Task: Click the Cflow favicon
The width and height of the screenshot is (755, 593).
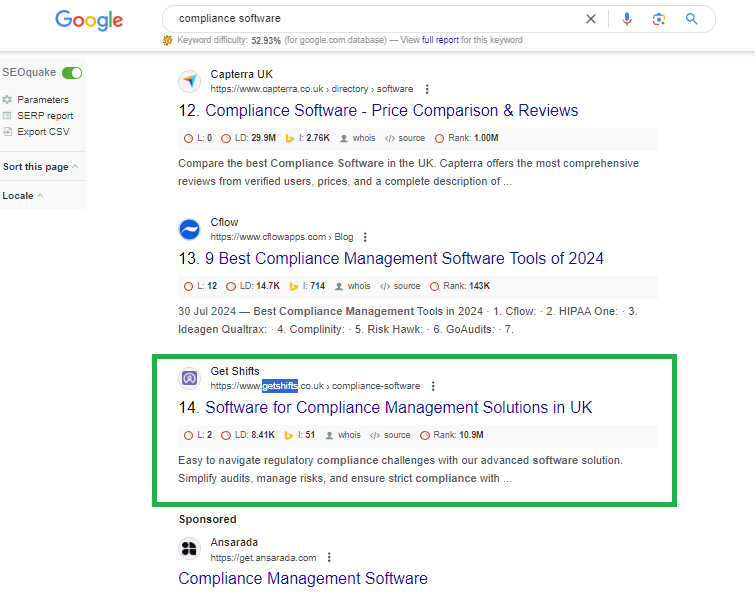Action: 190,230
